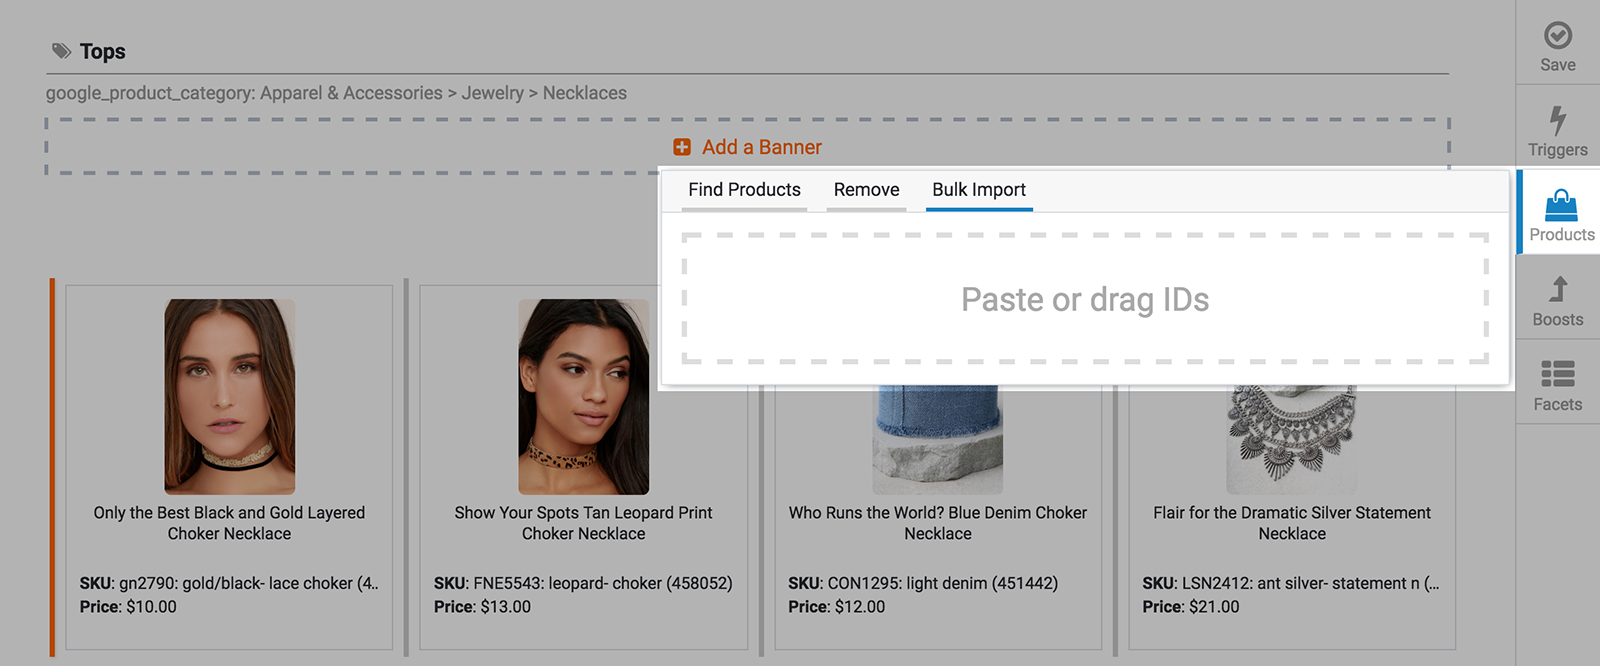Click the Add a Banner link
Screen dimensions: 1600x666
coord(761,147)
